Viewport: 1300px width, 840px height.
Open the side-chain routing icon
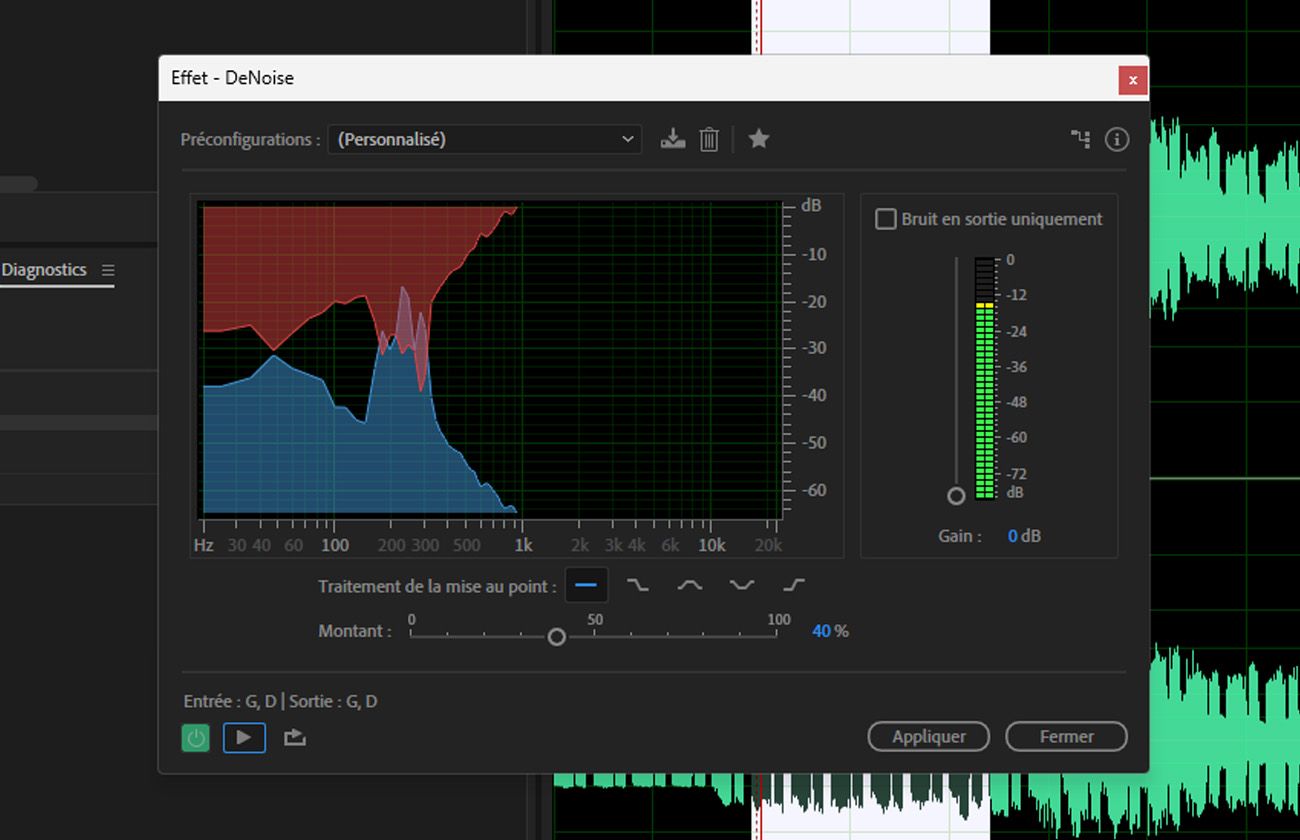pyautogui.click(x=1081, y=139)
